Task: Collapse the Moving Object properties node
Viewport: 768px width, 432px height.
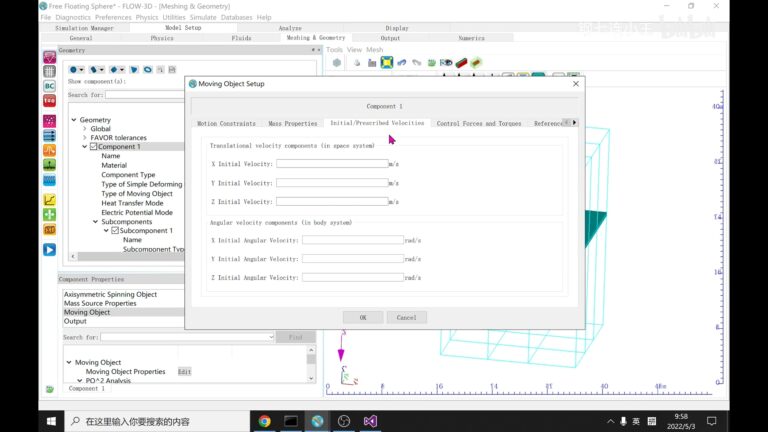Action: (69, 362)
